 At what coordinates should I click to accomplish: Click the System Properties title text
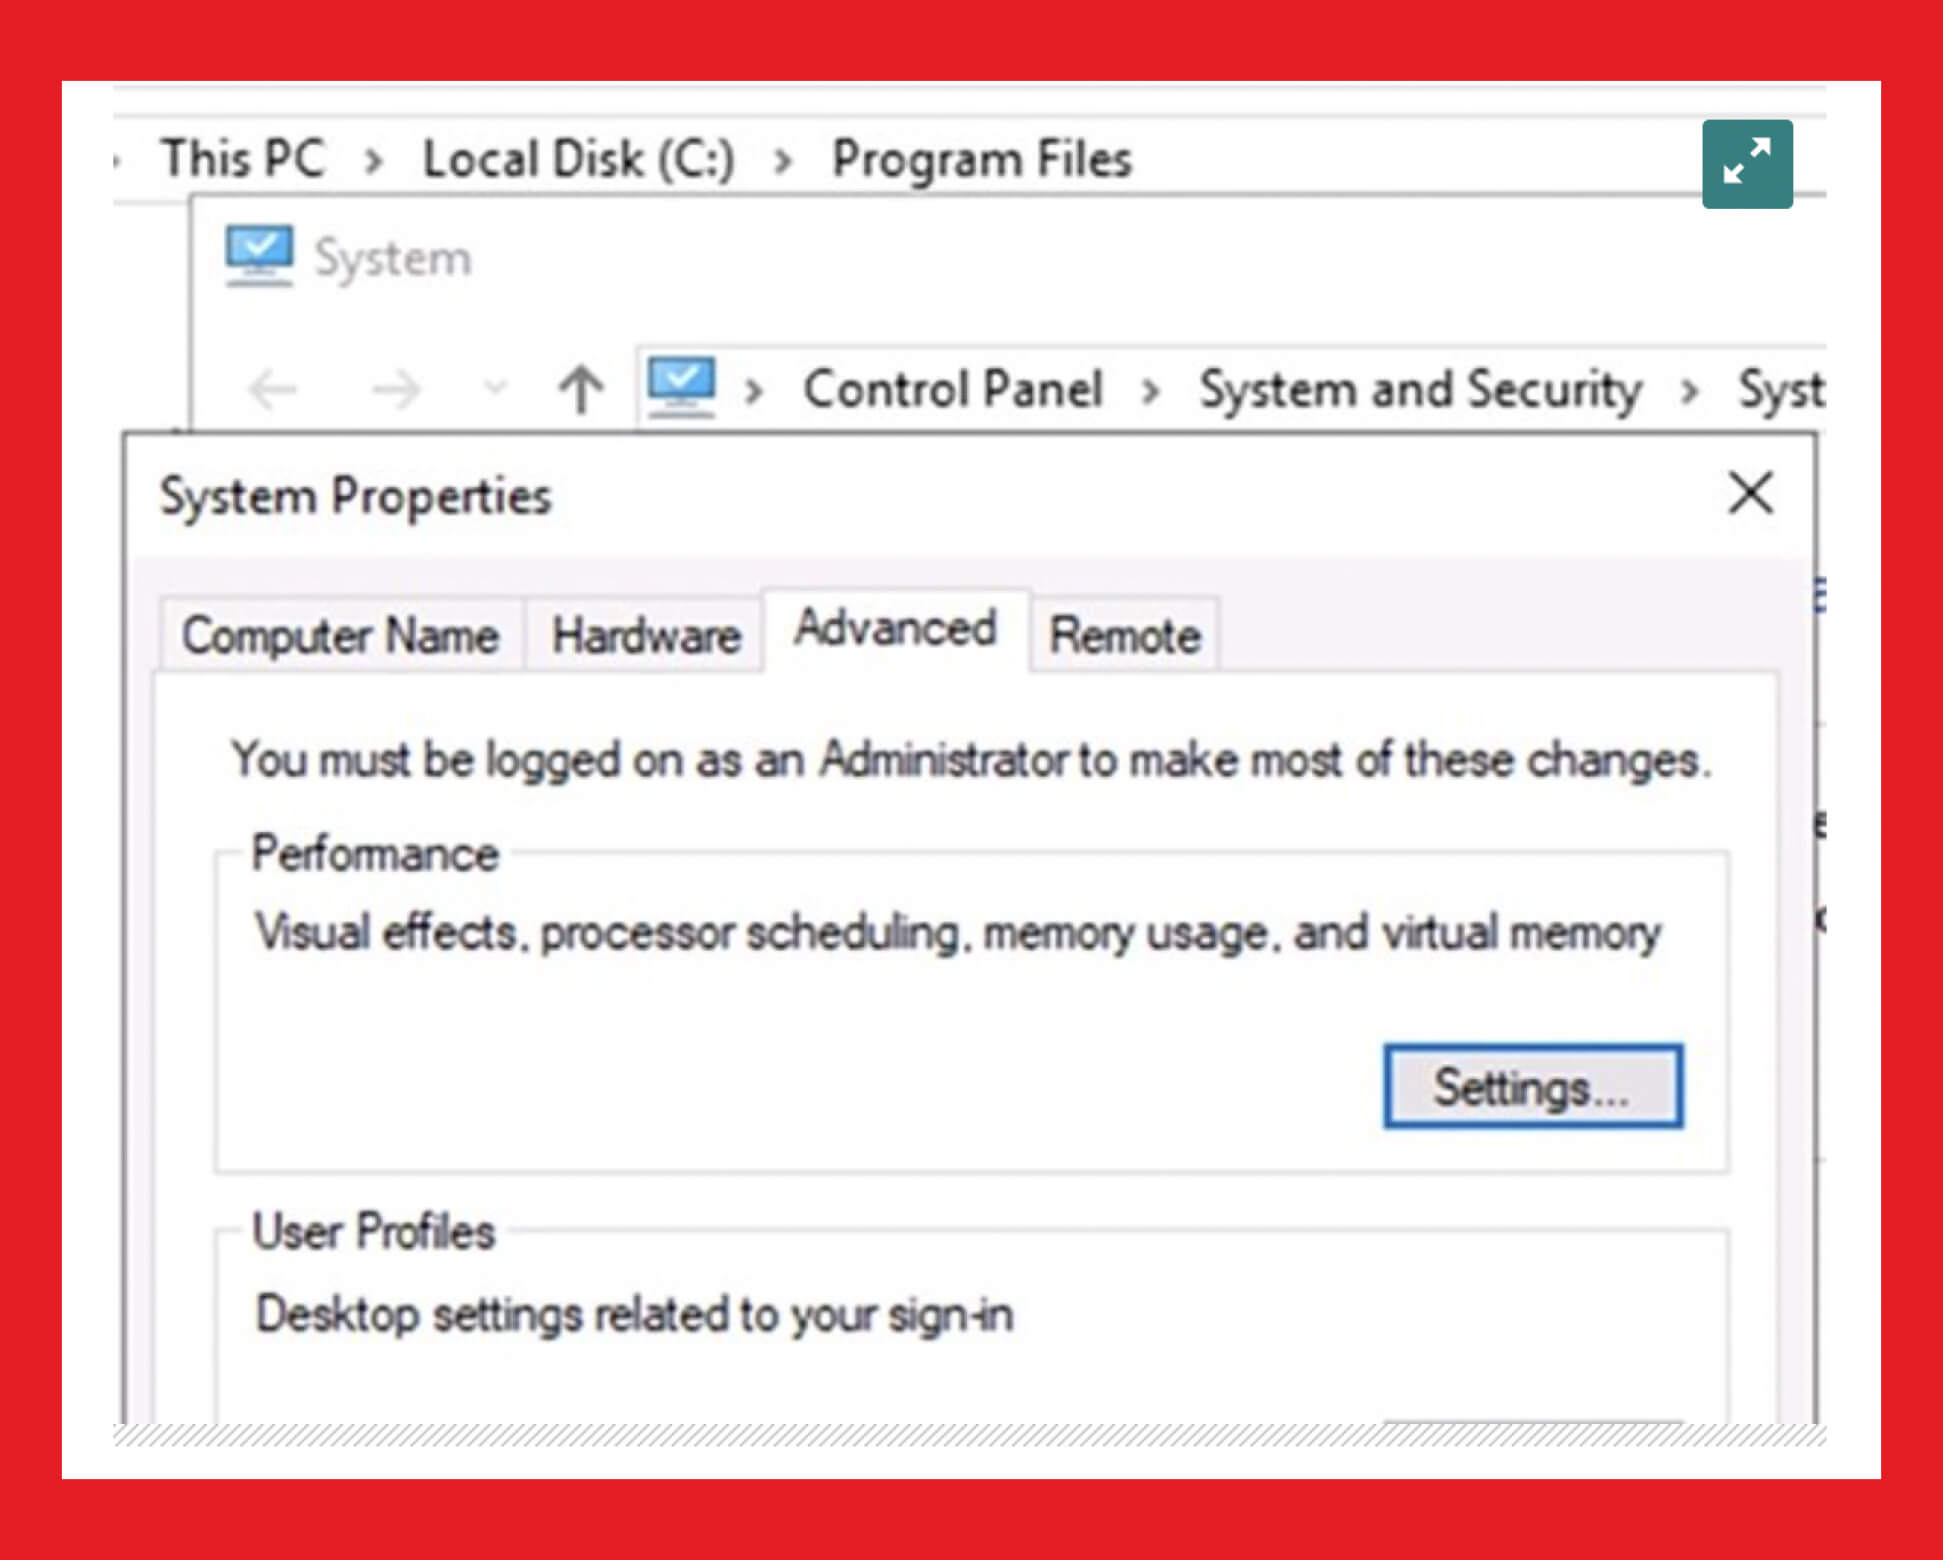(355, 496)
